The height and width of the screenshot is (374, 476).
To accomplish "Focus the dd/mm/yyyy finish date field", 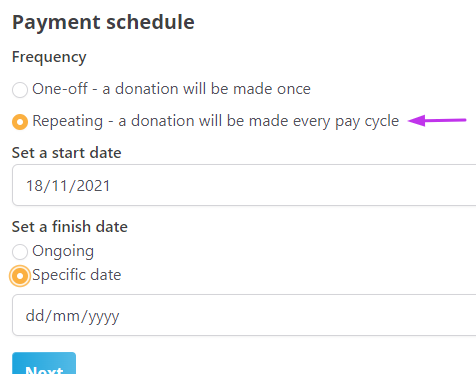I will click(x=244, y=315).
